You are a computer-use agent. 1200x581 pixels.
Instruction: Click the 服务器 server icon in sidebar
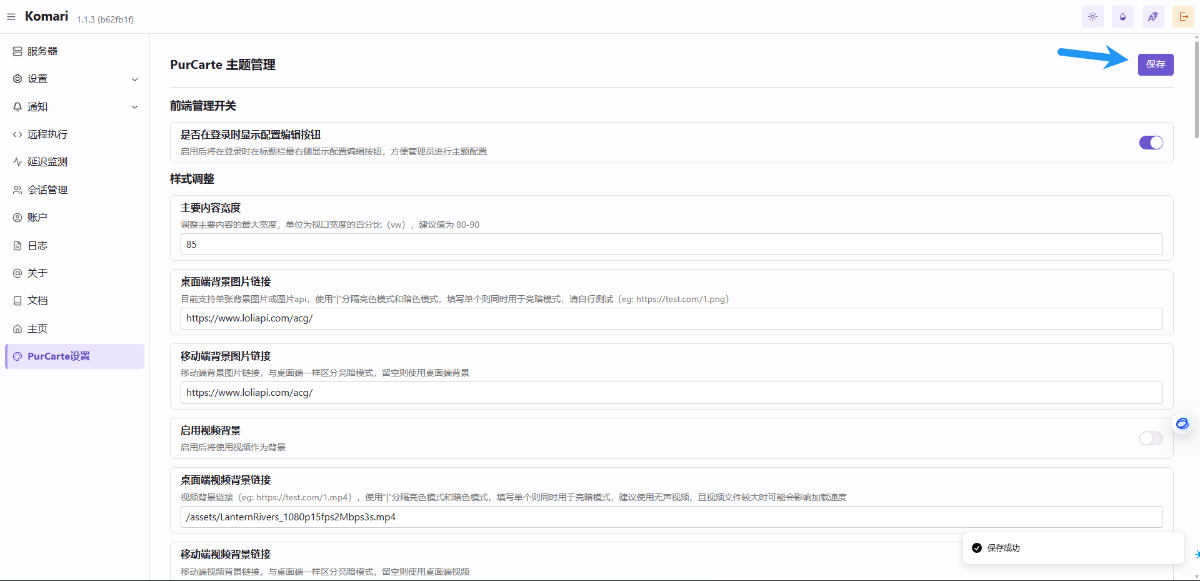[x=17, y=51]
